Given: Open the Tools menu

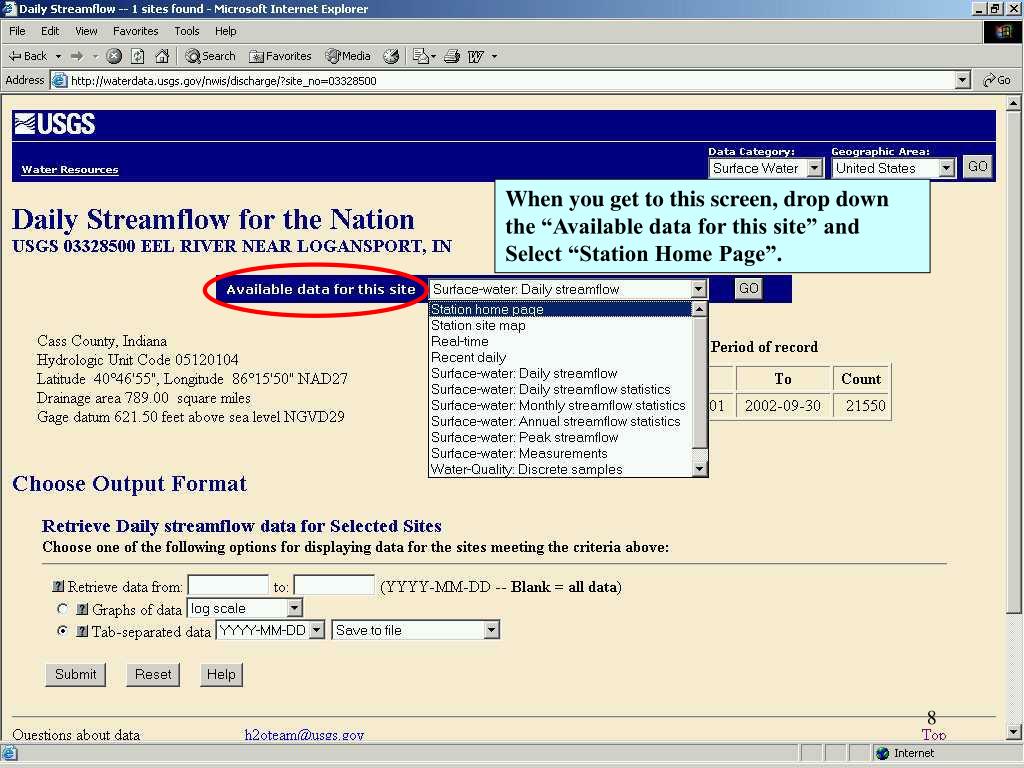Looking at the screenshot, I should [x=186, y=31].
